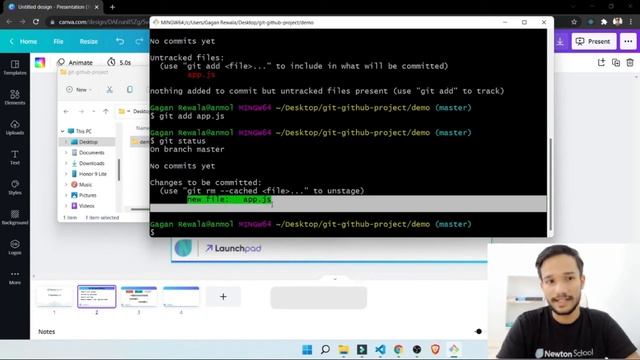Expand Pictures node in Explorer tree
Image resolution: width=640 pixels, height=360 pixels.
[66, 195]
